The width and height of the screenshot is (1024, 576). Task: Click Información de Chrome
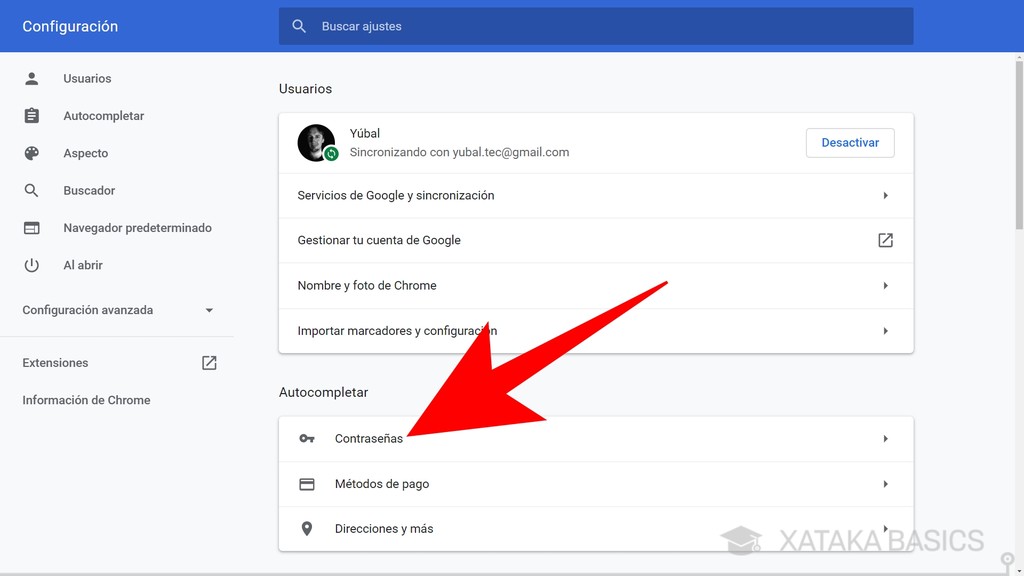point(85,399)
